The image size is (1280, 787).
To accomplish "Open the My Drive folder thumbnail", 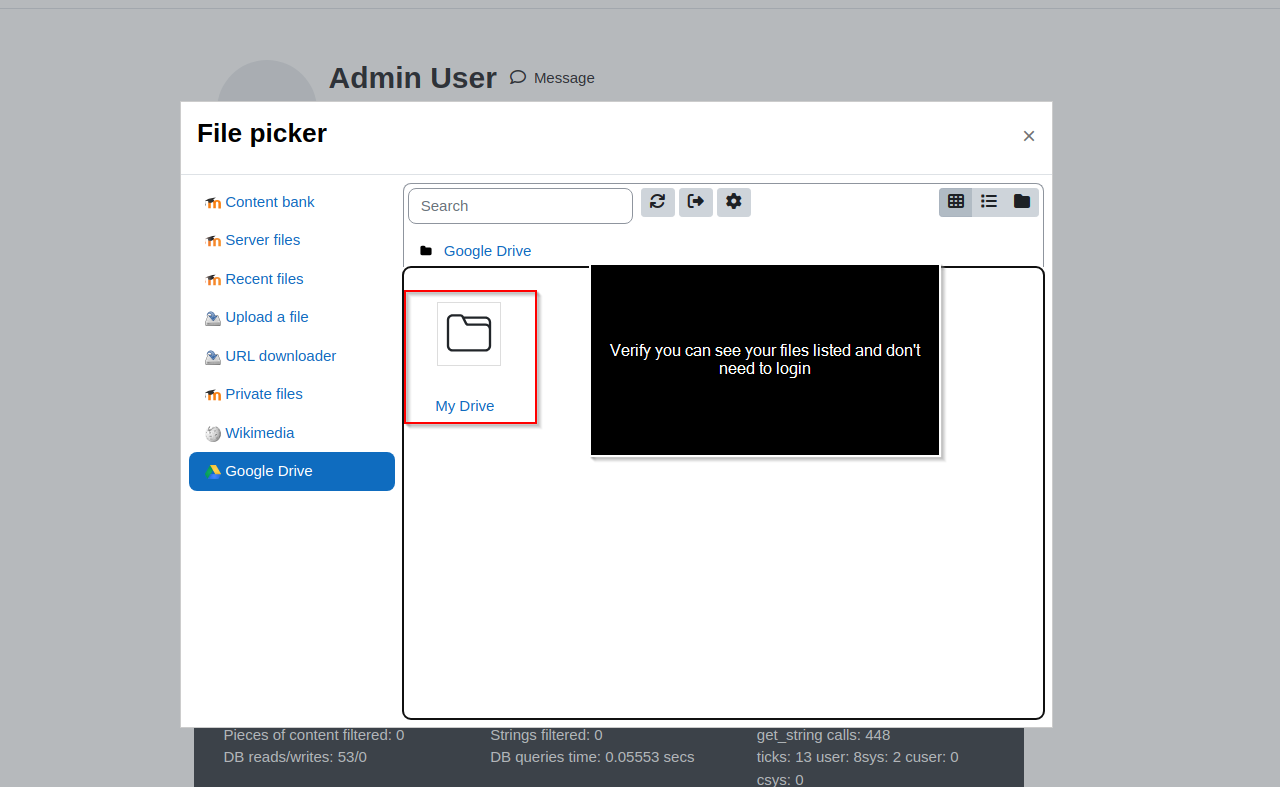I will pos(469,334).
